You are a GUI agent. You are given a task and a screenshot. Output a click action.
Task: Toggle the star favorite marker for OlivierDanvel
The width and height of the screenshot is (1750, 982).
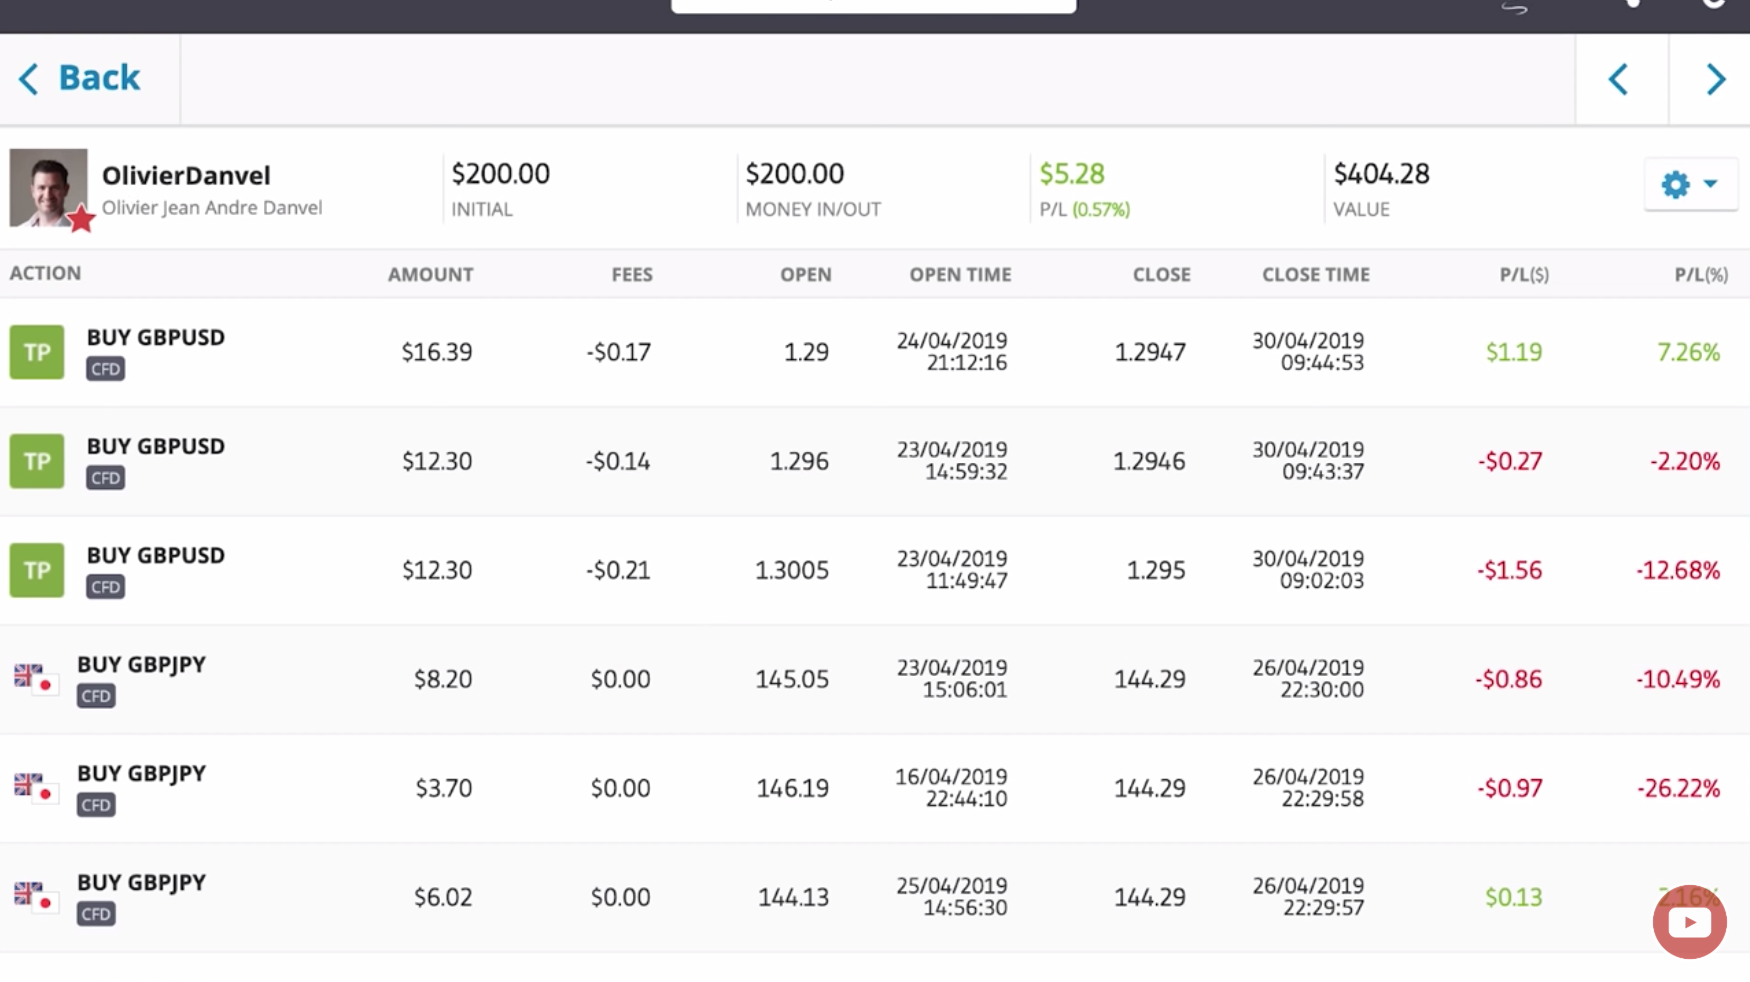[81, 219]
